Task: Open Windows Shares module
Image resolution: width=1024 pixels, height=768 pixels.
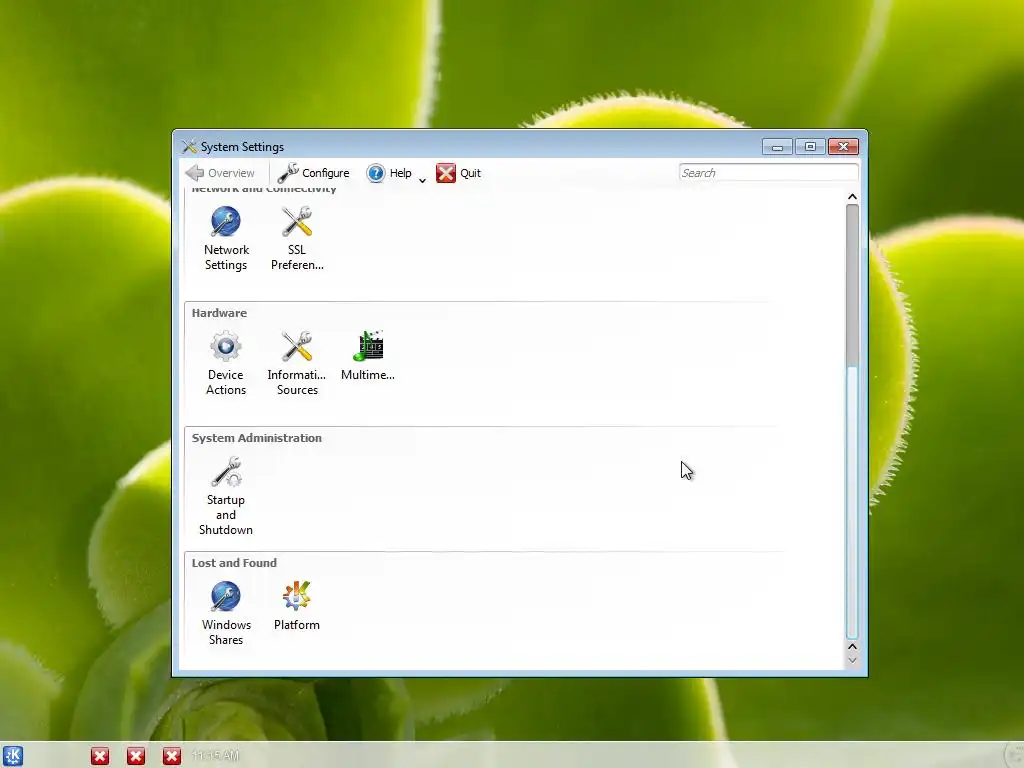Action: [x=226, y=614]
